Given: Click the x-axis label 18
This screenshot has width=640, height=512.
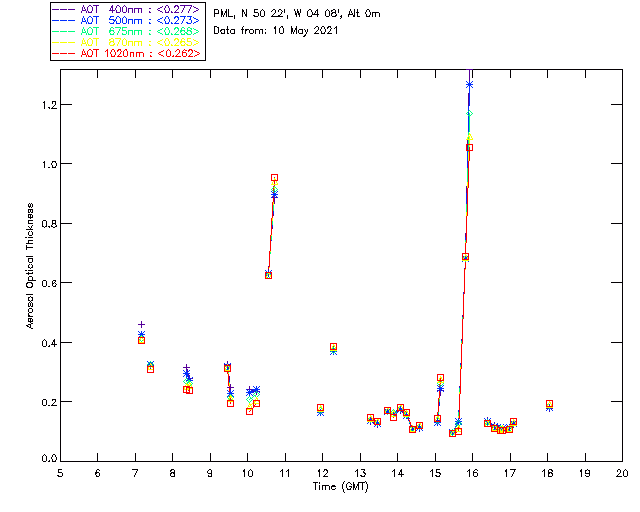Looking at the screenshot, I should [547, 473].
